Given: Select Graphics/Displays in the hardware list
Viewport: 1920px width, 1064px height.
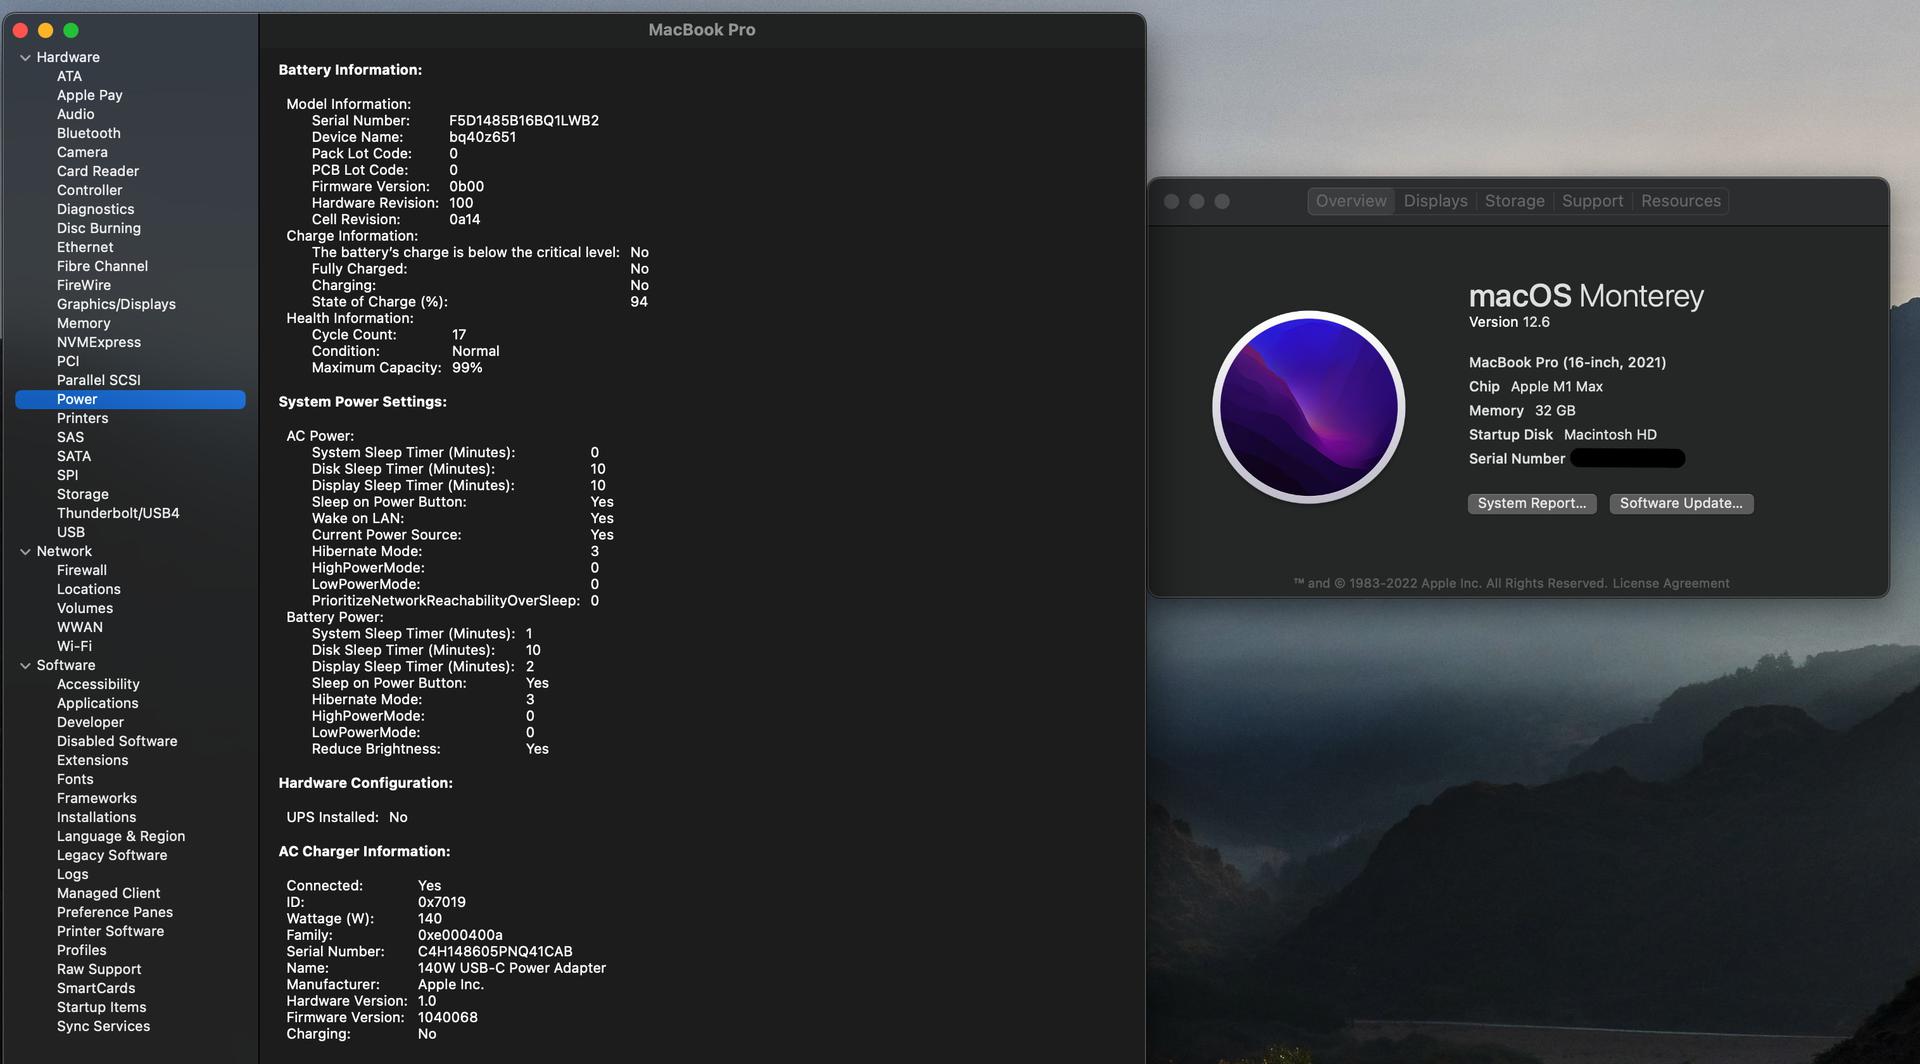Looking at the screenshot, I should [116, 304].
